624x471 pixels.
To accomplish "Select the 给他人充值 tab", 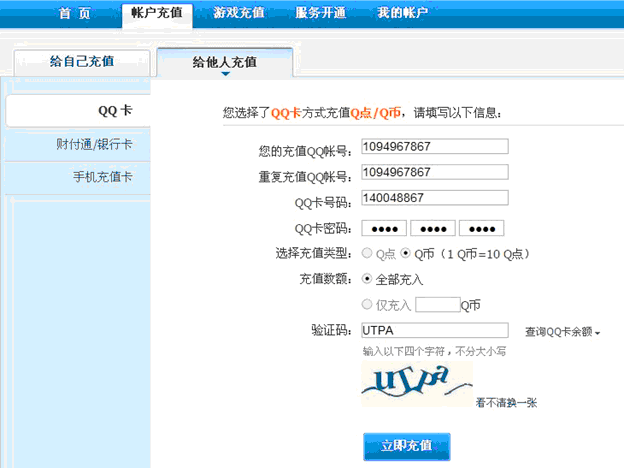I will [225, 62].
